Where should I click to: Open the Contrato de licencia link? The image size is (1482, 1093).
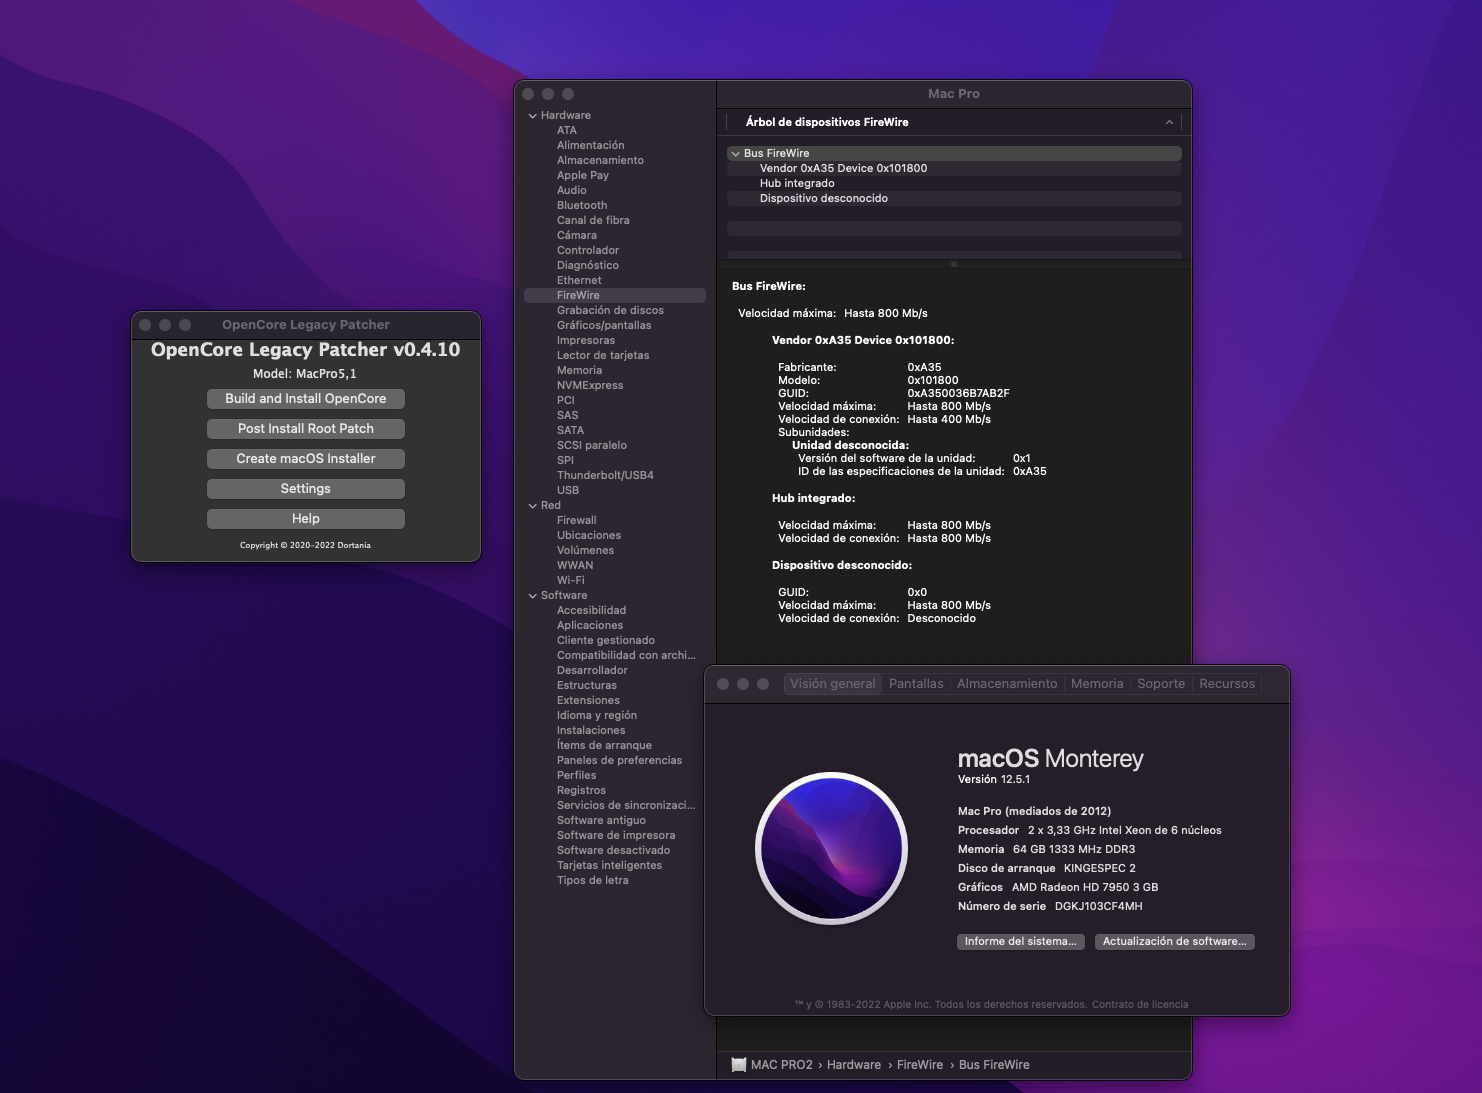1140,1005
